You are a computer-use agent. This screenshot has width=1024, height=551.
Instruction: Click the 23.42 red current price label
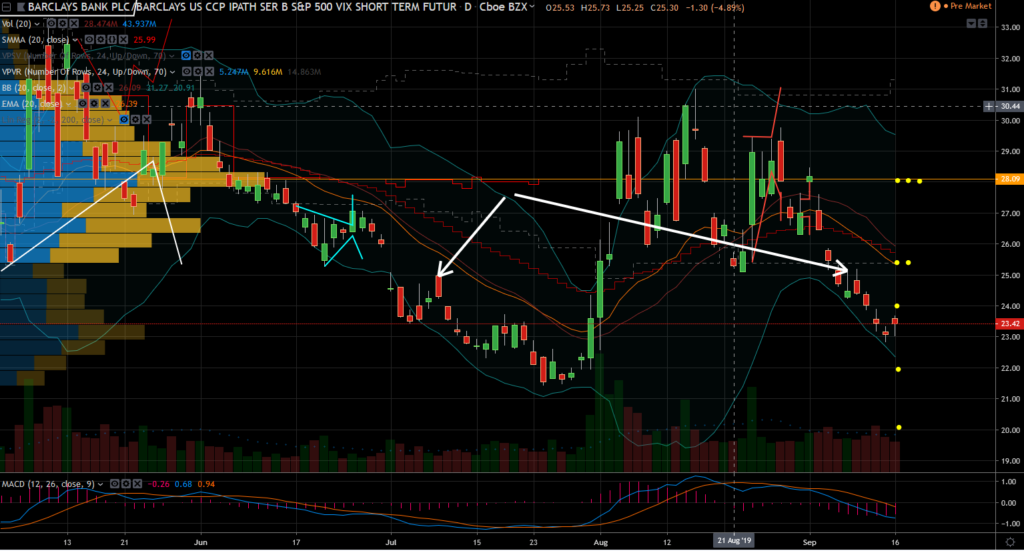1010,323
